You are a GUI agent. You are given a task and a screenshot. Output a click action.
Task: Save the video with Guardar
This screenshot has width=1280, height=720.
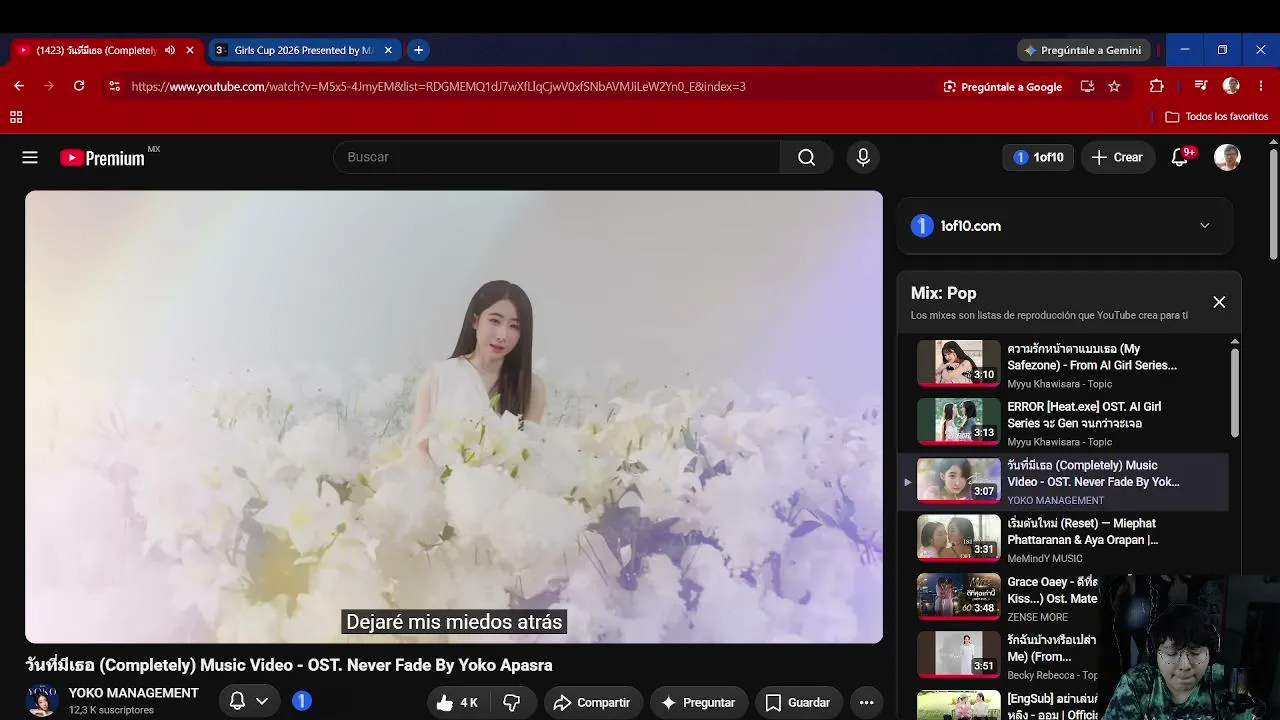pos(798,703)
